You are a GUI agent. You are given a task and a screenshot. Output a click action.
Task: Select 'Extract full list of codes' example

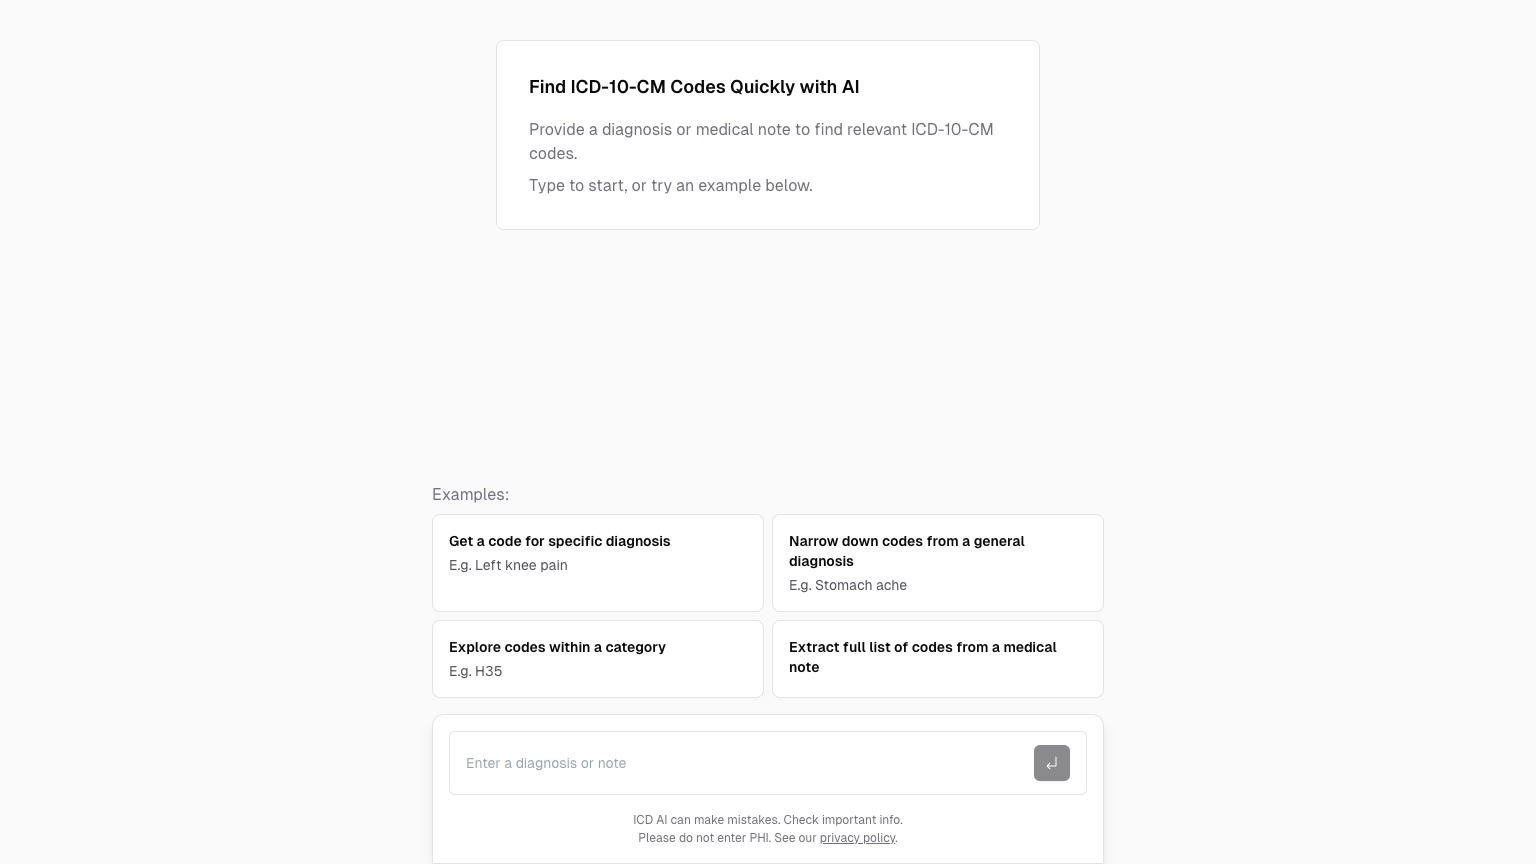pos(922,657)
